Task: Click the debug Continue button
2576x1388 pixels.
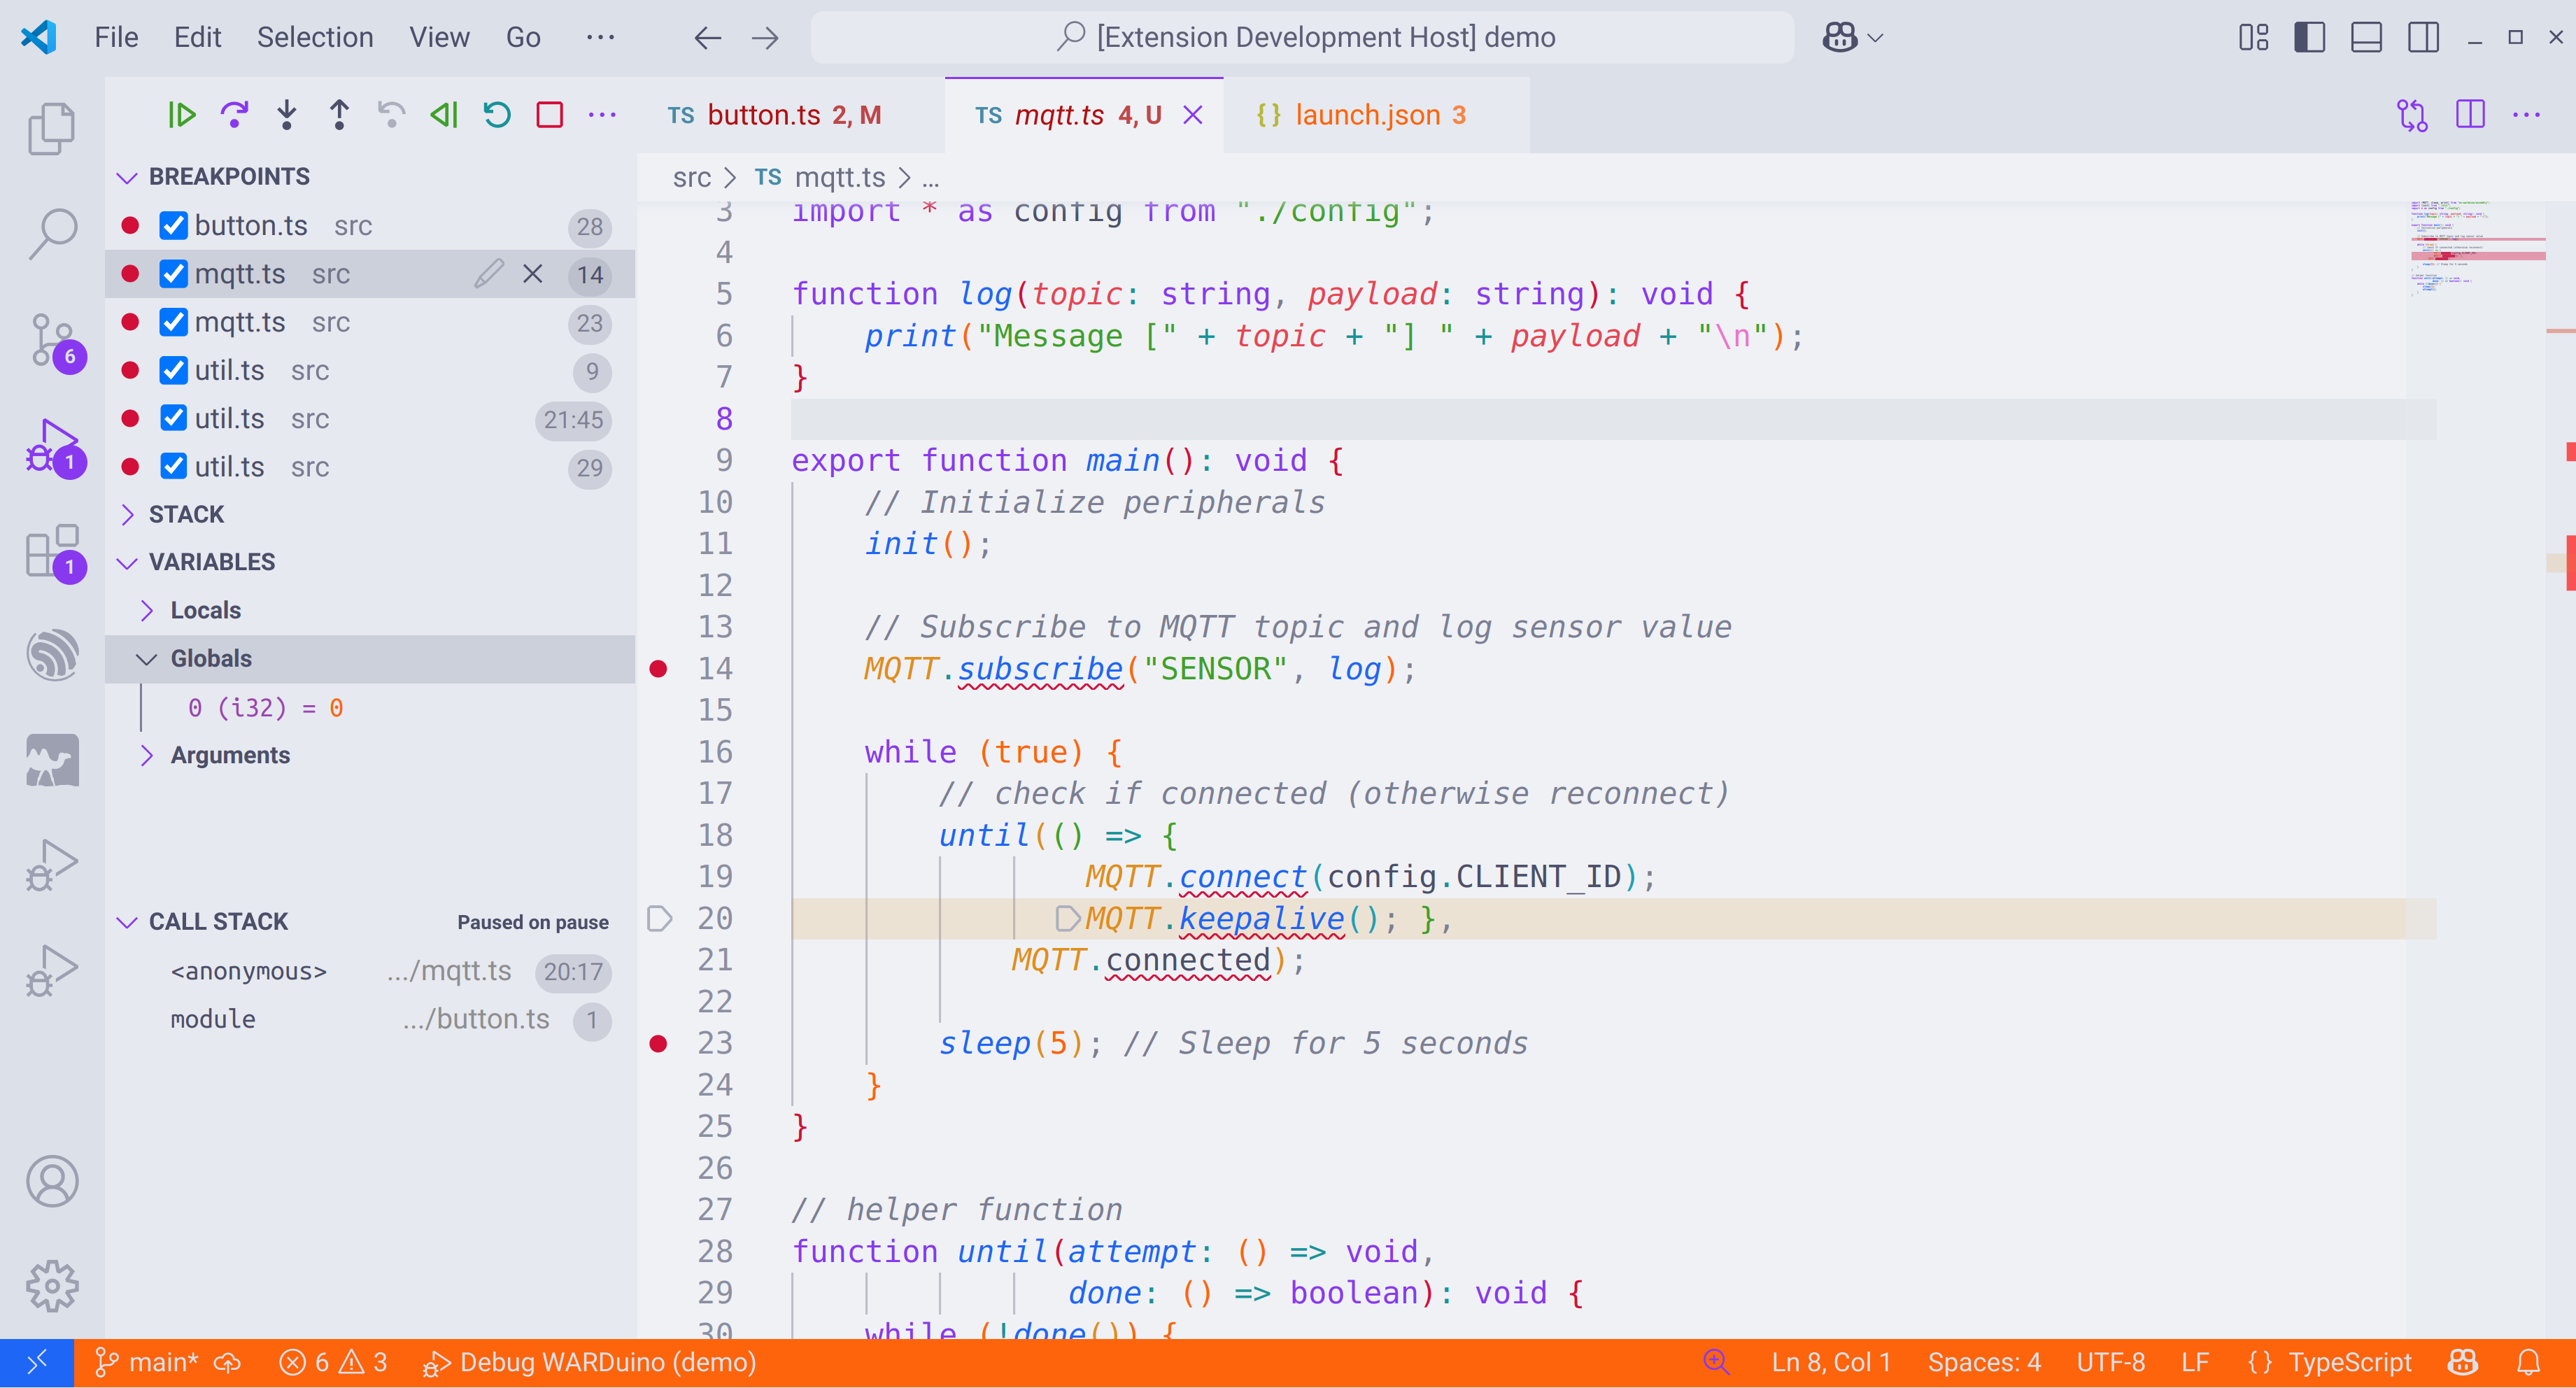Action: [181, 115]
